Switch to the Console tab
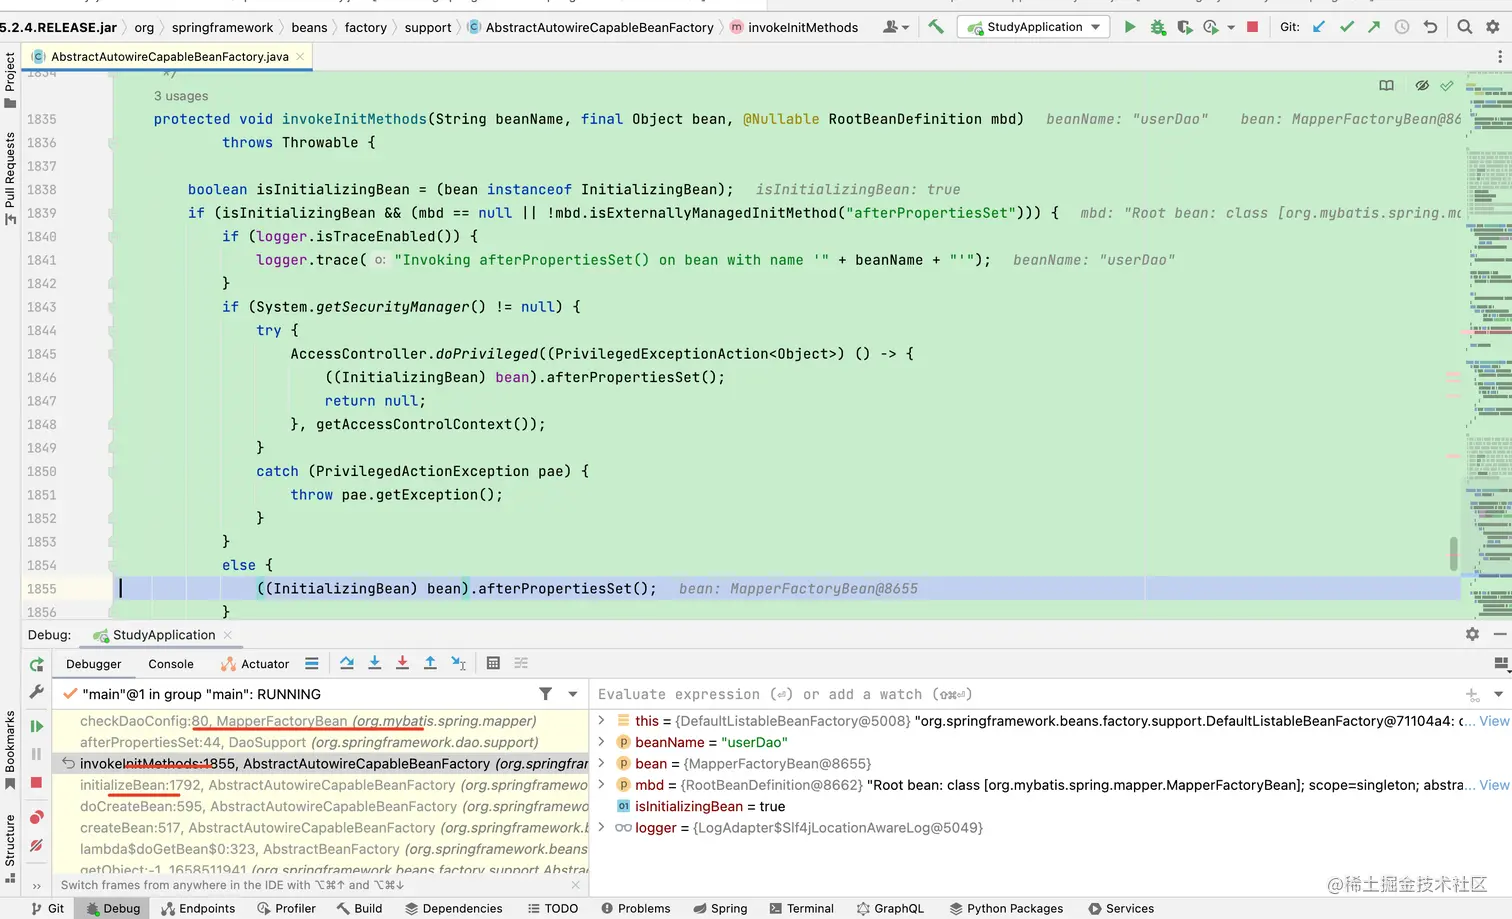1512x919 pixels. 171,664
